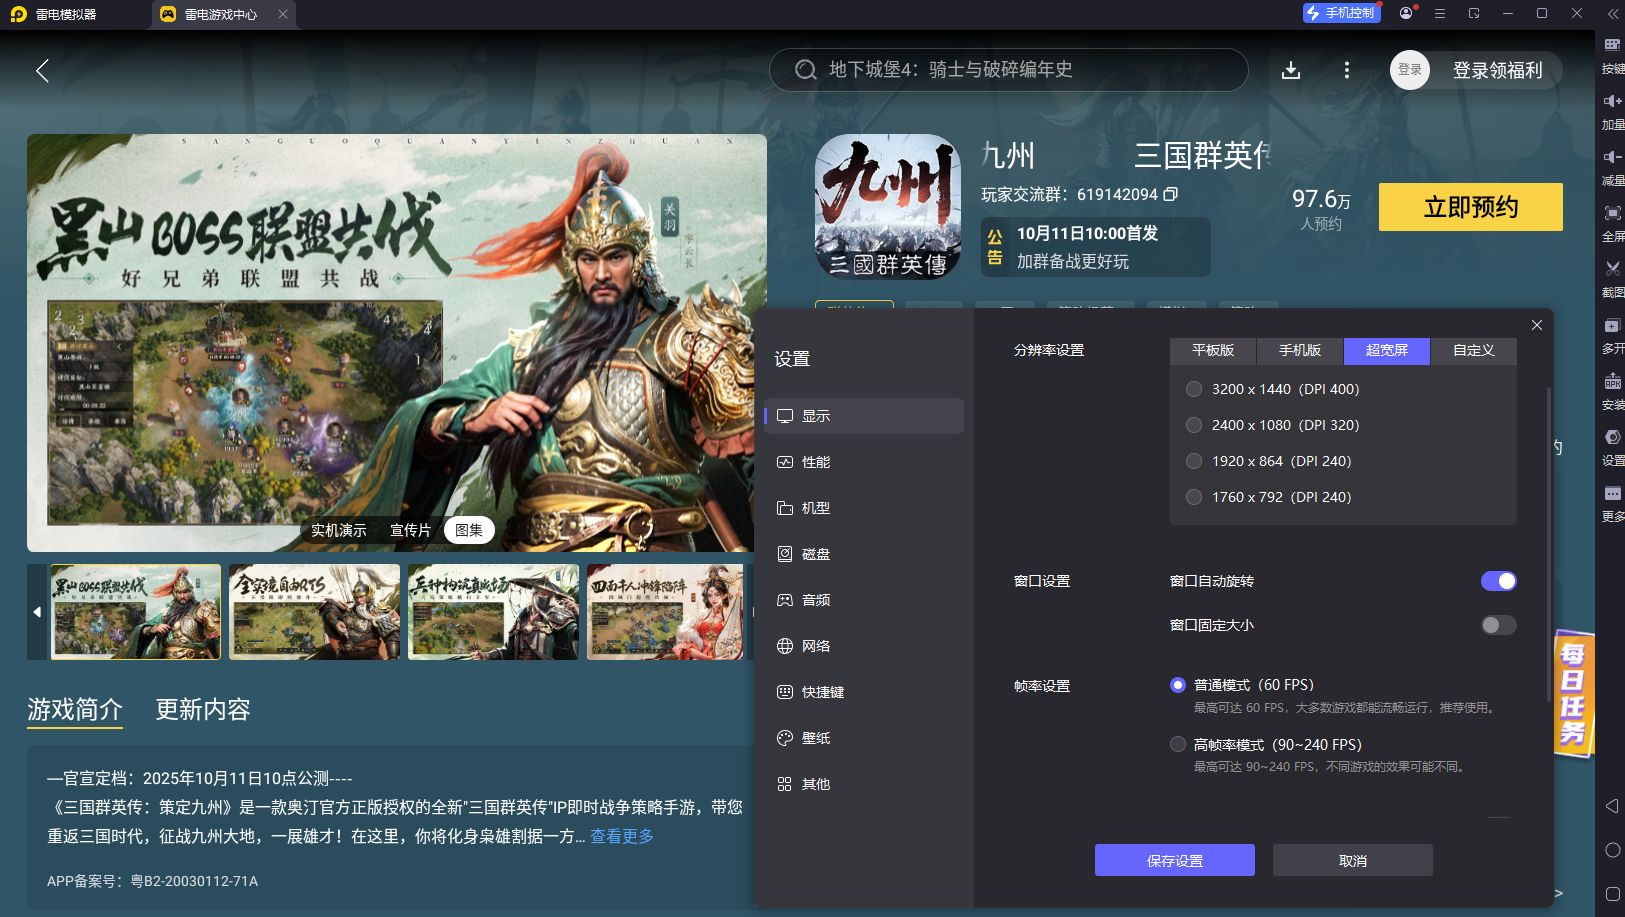Click Android recent apps square in sidebar
The image size is (1625, 917).
pyautogui.click(x=1612, y=894)
